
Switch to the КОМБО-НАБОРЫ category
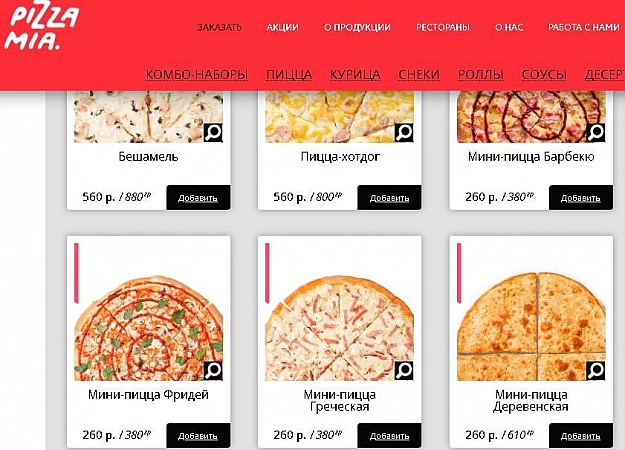[x=197, y=75]
